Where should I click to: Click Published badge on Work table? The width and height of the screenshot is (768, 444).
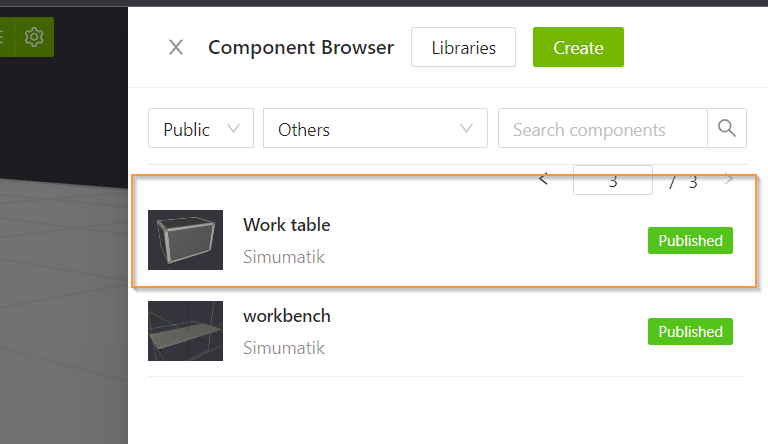690,241
